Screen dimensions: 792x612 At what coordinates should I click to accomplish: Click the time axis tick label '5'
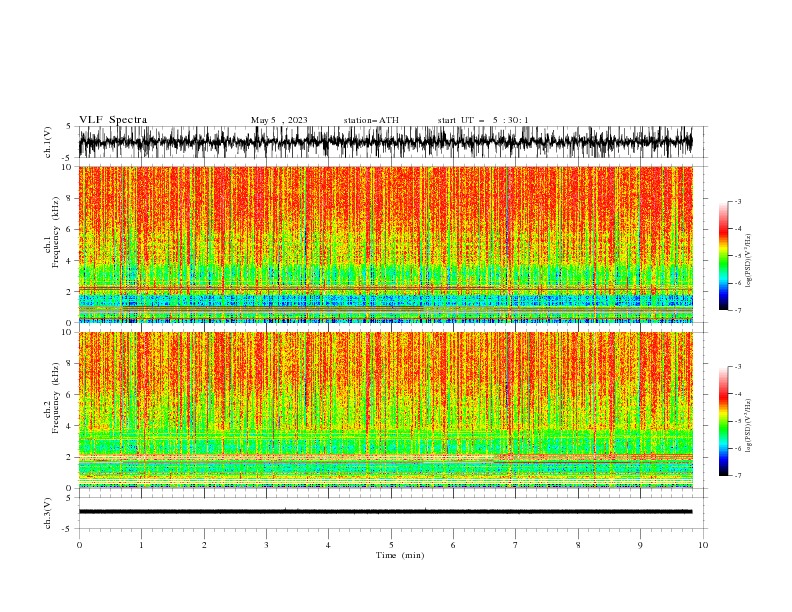391,545
